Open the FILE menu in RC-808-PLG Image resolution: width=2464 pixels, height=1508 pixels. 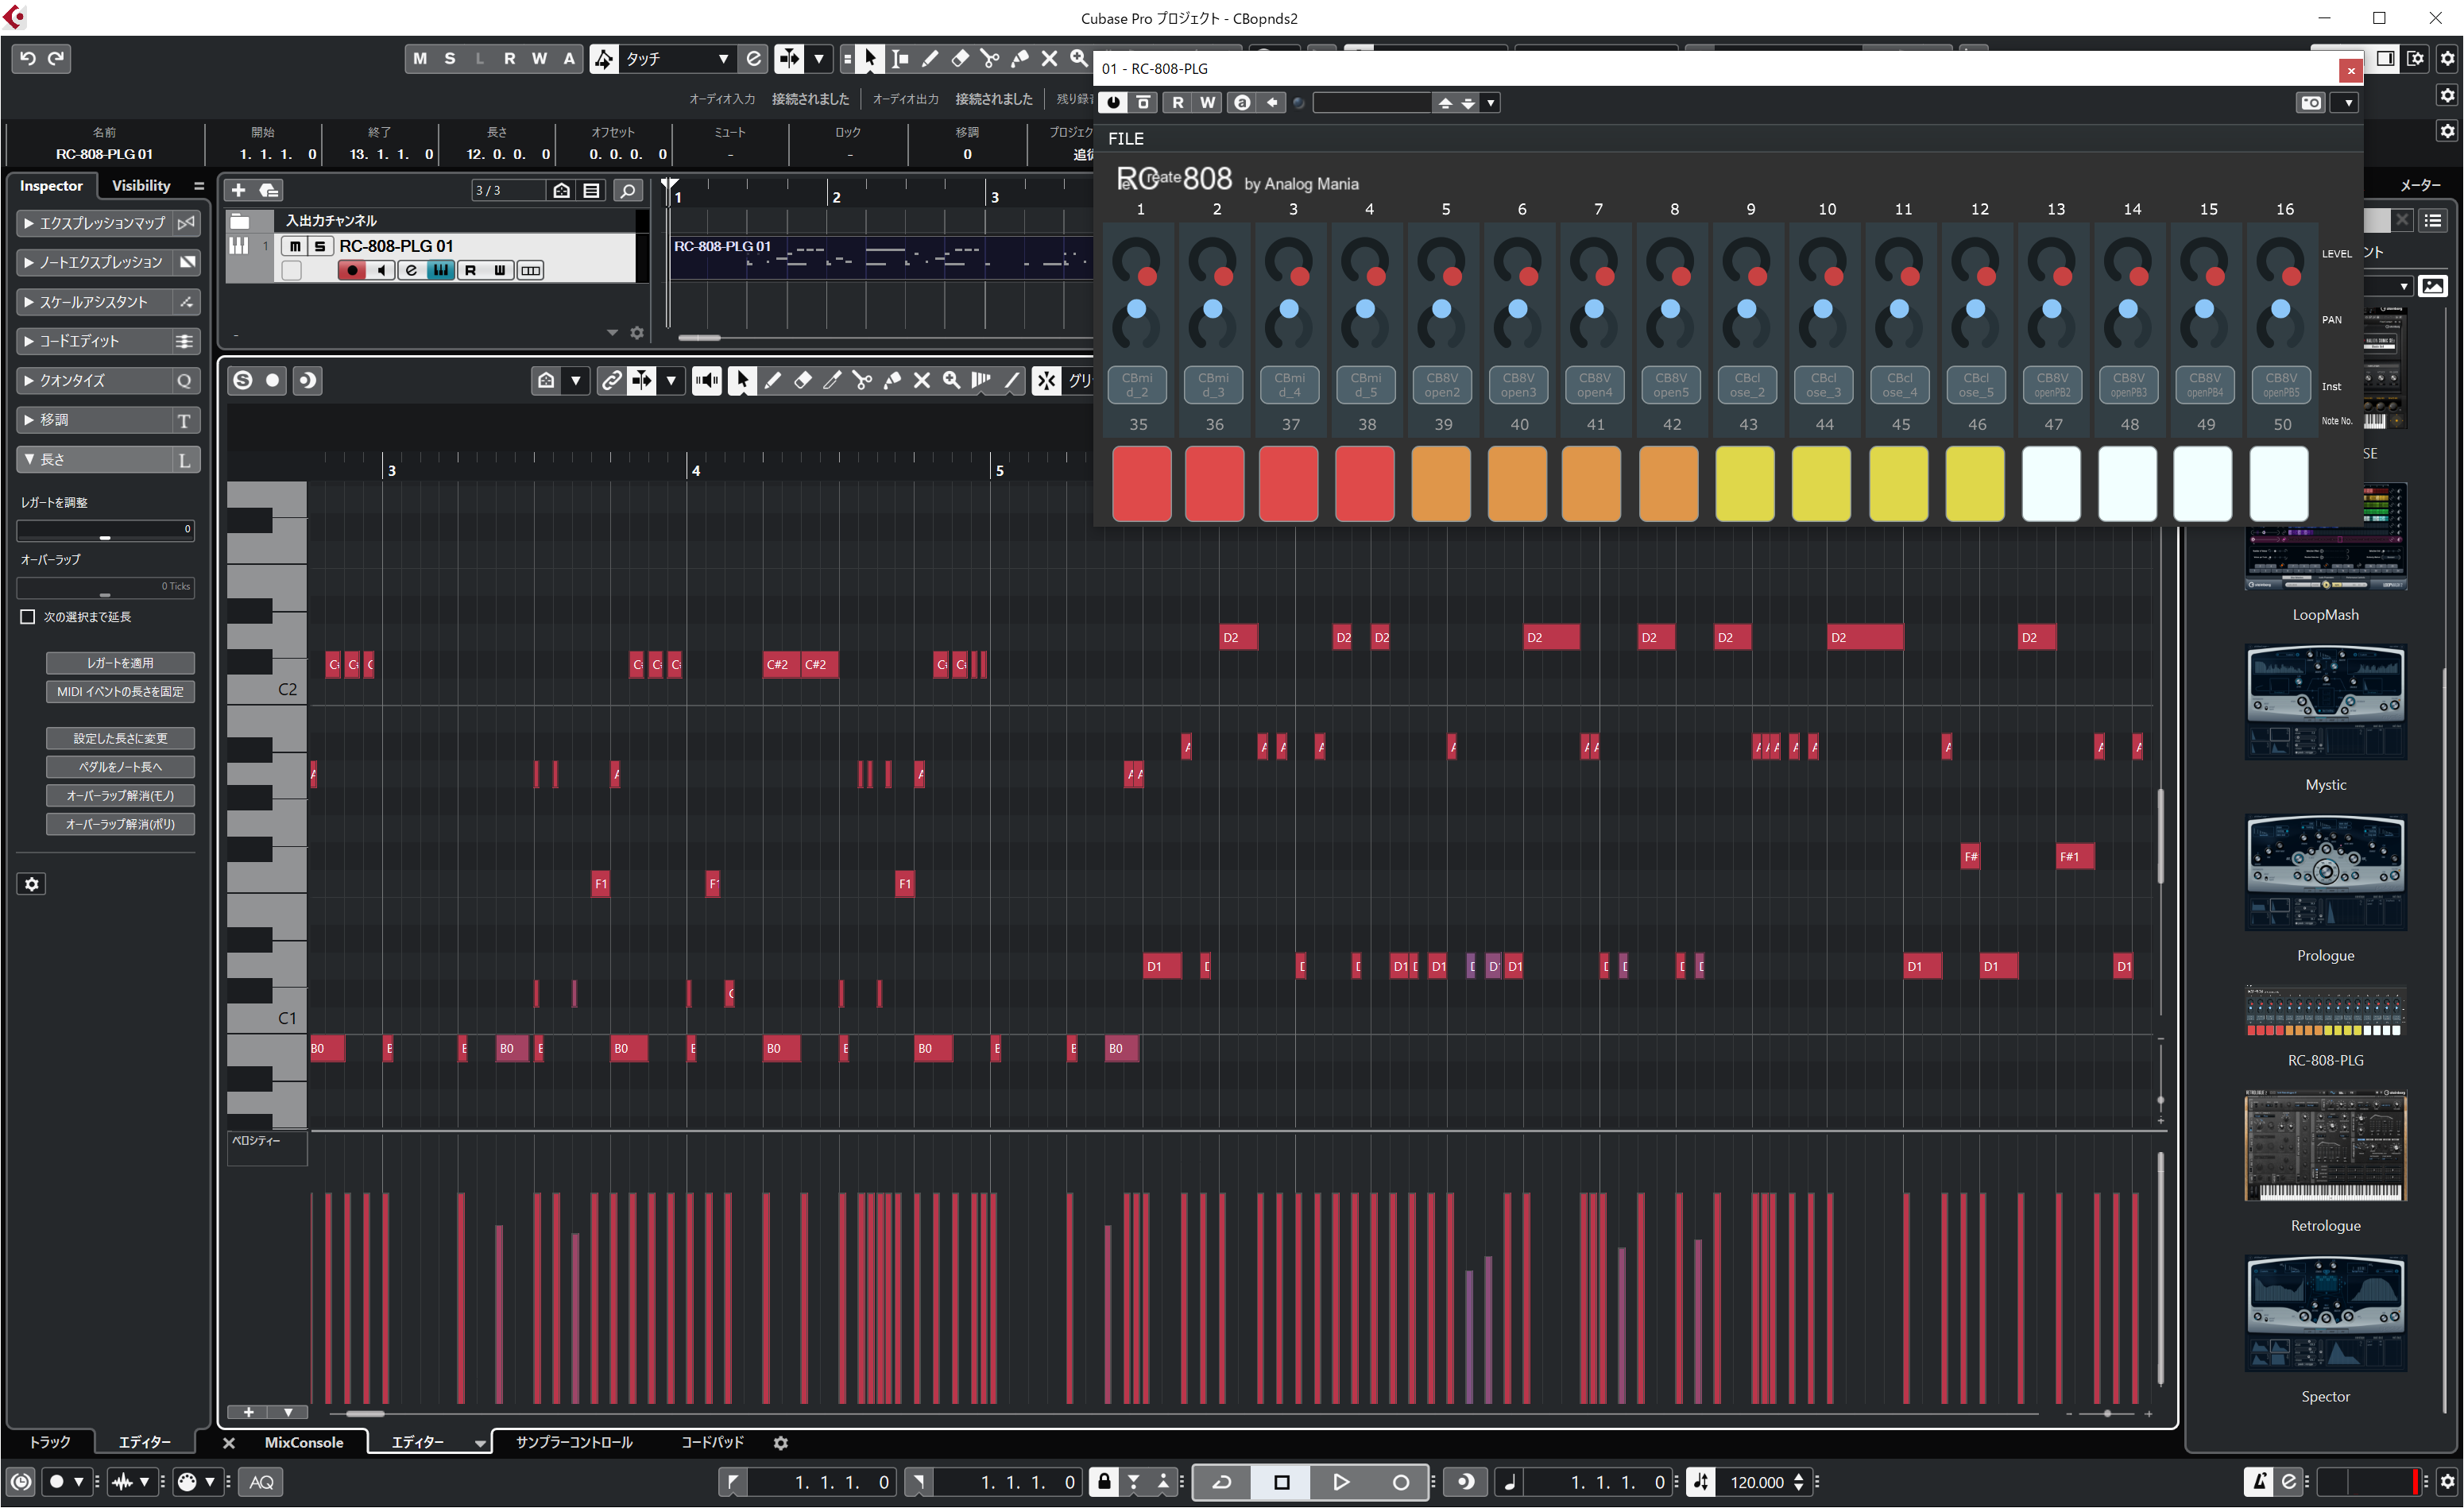pos(1126,139)
